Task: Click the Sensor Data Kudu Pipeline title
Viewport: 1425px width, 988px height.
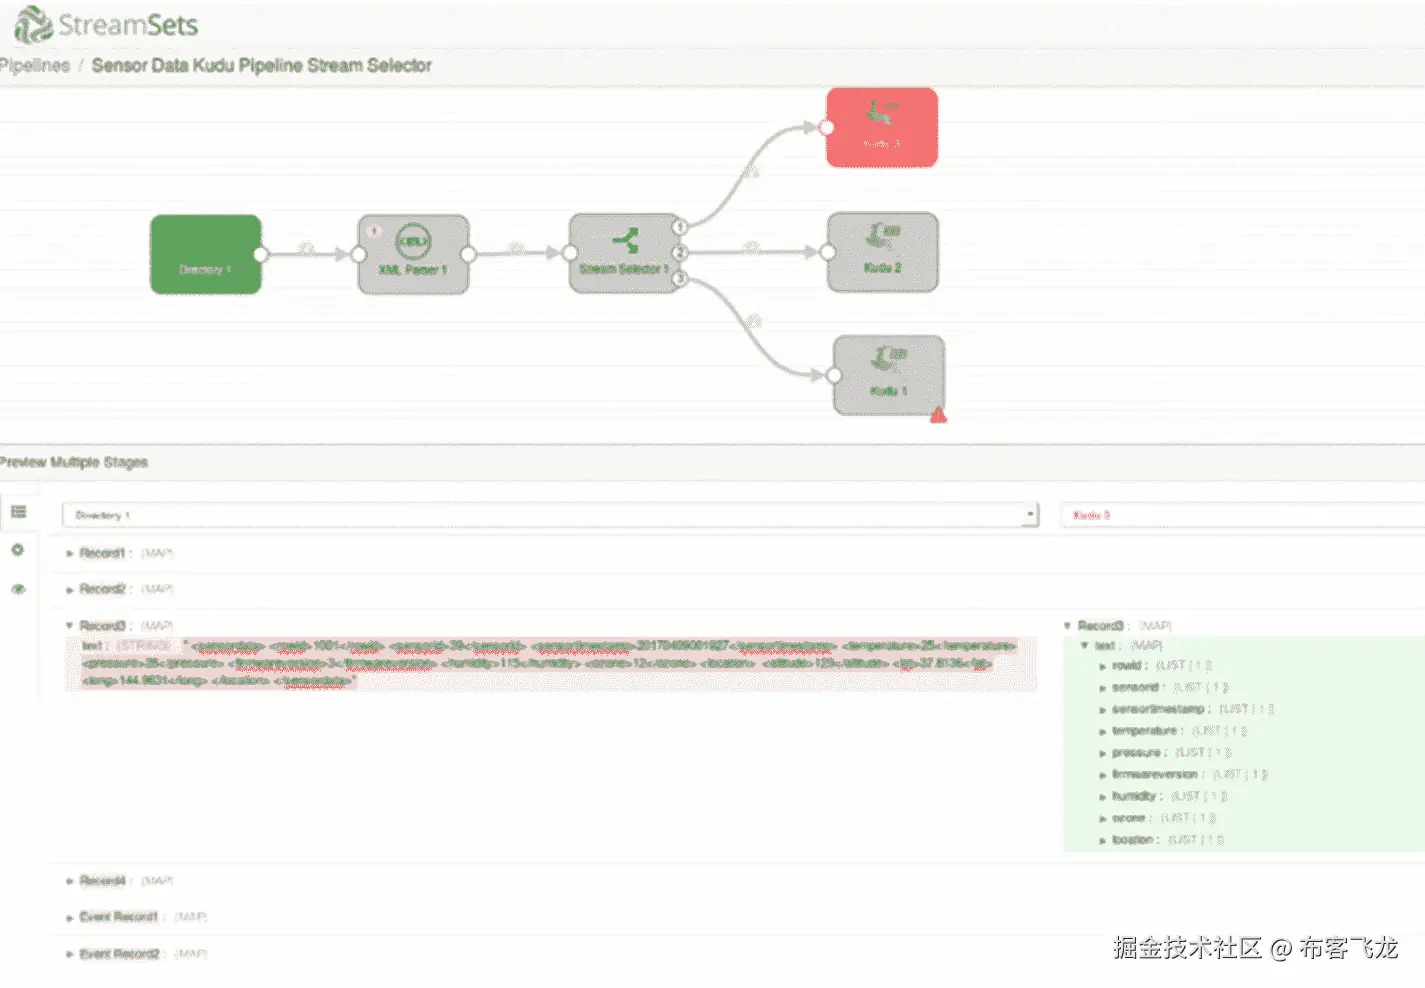Action: point(261,65)
